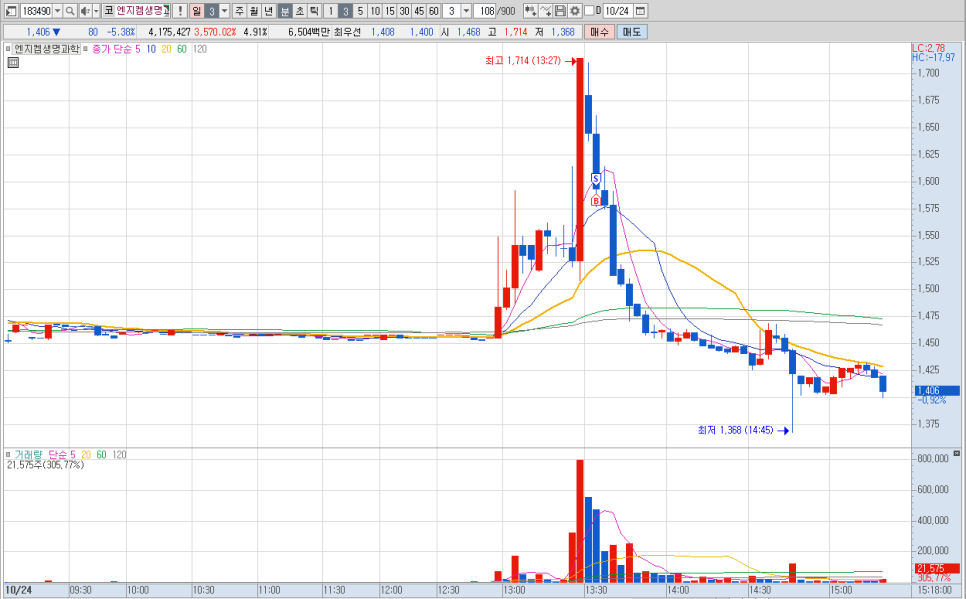Click the date field showing 10/24
This screenshot has height=599, width=966.
pyautogui.click(x=617, y=11)
